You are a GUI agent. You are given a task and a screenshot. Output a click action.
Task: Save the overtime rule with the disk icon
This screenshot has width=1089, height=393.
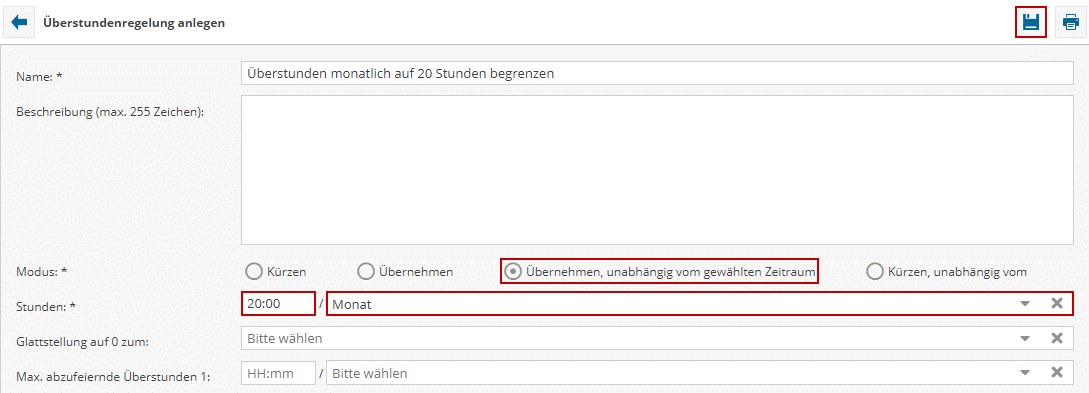coord(1031,23)
